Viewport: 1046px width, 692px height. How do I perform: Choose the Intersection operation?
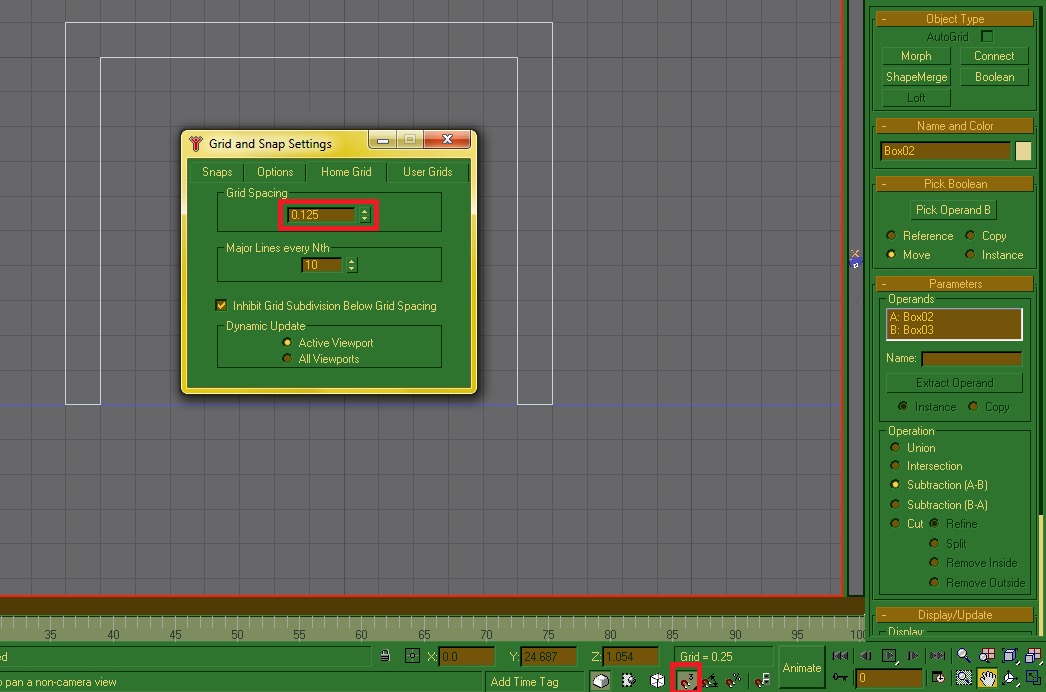click(x=895, y=465)
